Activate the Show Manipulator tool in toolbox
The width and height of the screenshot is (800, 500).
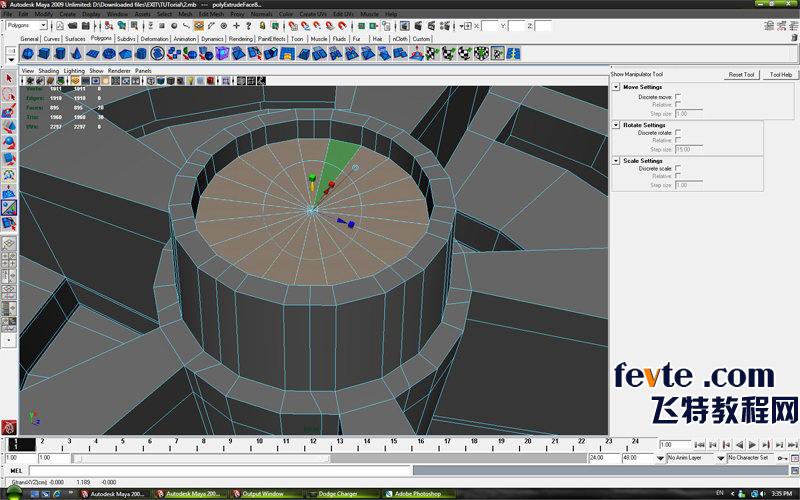tap(9, 207)
